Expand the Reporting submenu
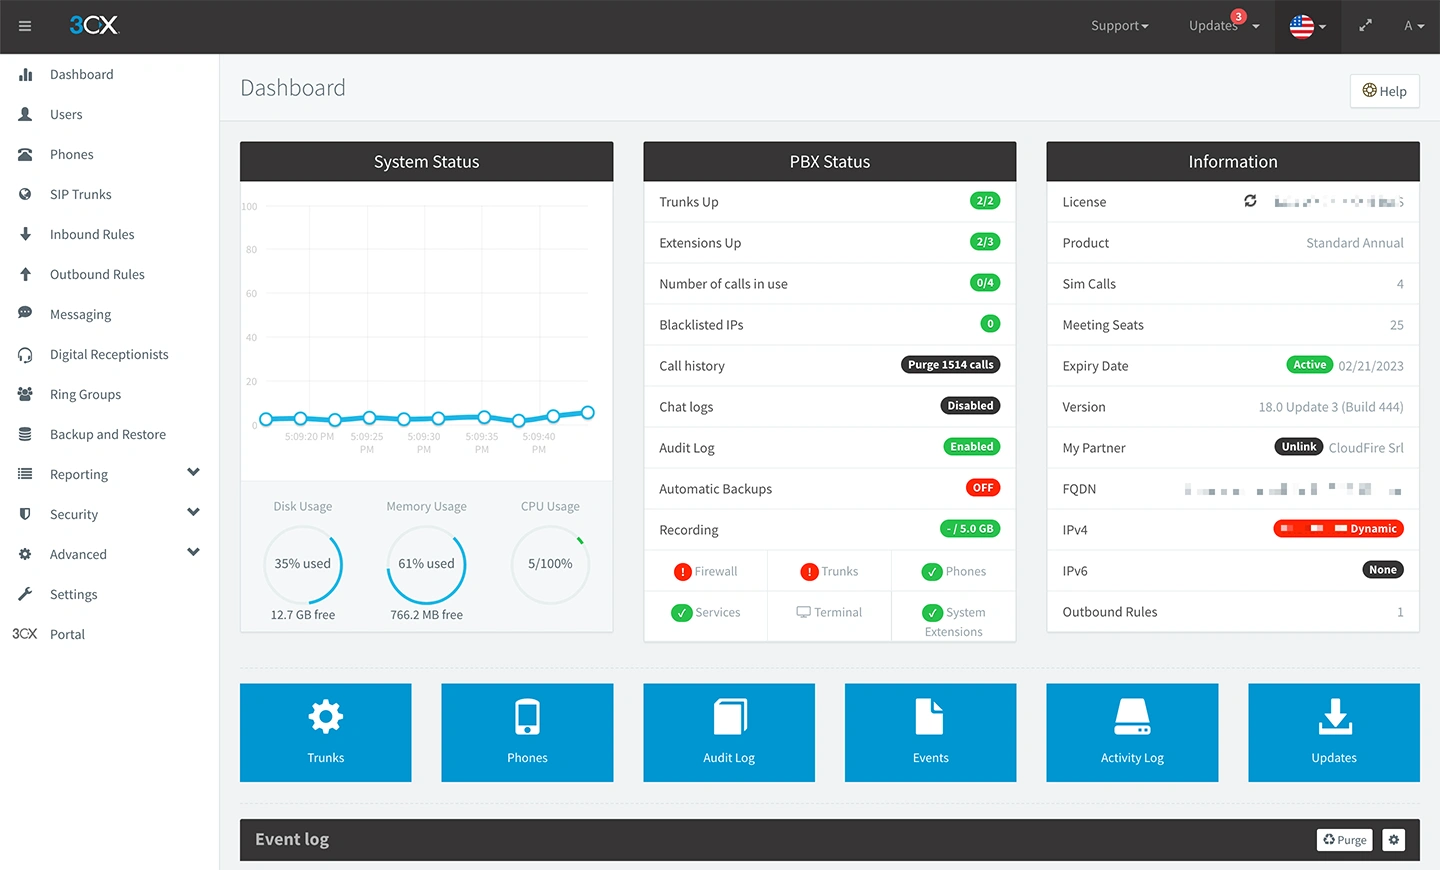The width and height of the screenshot is (1440, 870). click(x=193, y=472)
